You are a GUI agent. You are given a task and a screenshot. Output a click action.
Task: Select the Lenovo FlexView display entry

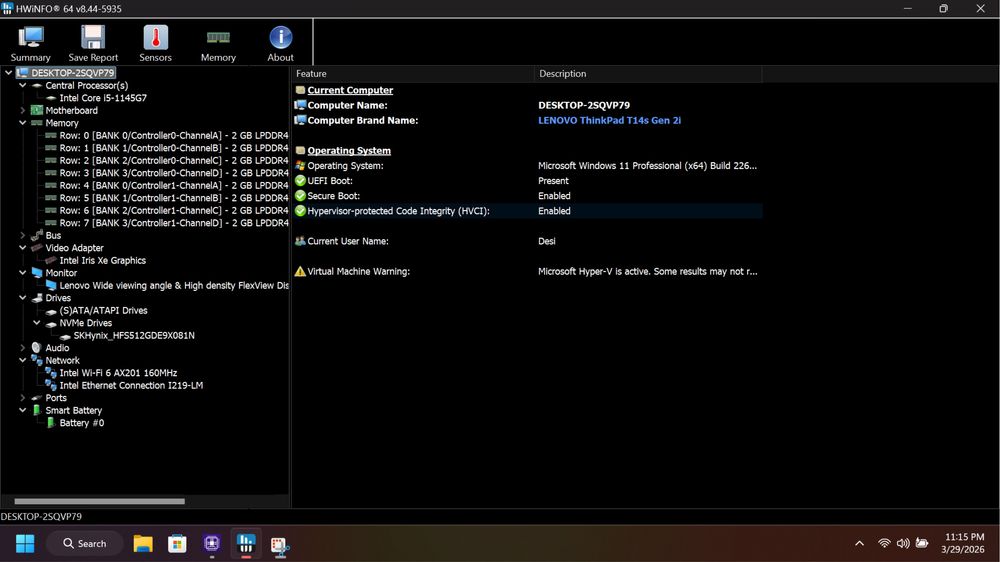(x=173, y=285)
